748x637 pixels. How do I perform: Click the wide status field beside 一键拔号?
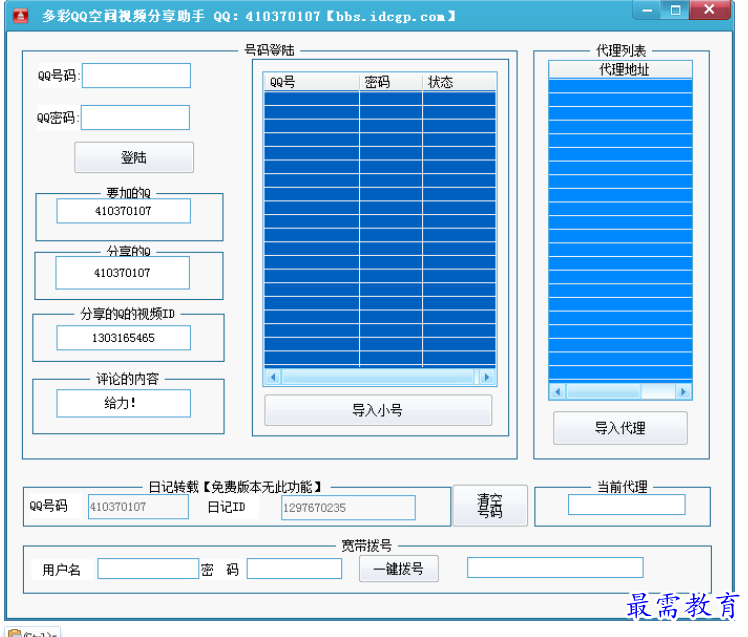[555, 567]
